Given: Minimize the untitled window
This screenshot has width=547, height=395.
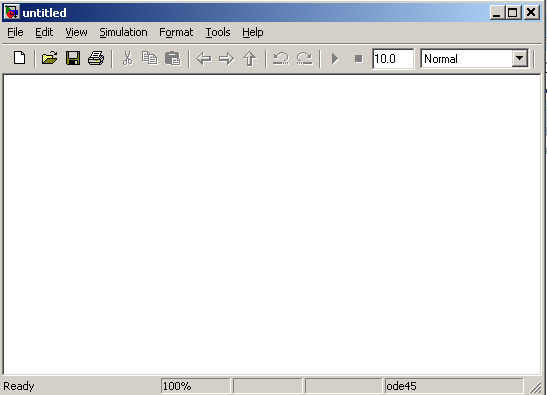Looking at the screenshot, I should pyautogui.click(x=497, y=13).
